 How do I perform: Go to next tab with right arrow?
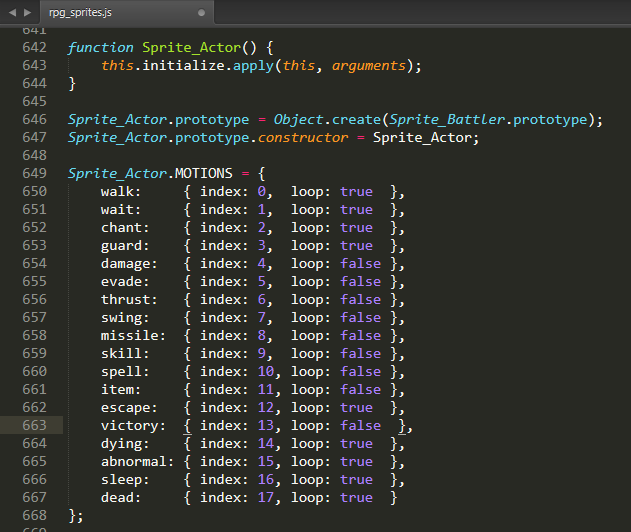[x=27, y=13]
